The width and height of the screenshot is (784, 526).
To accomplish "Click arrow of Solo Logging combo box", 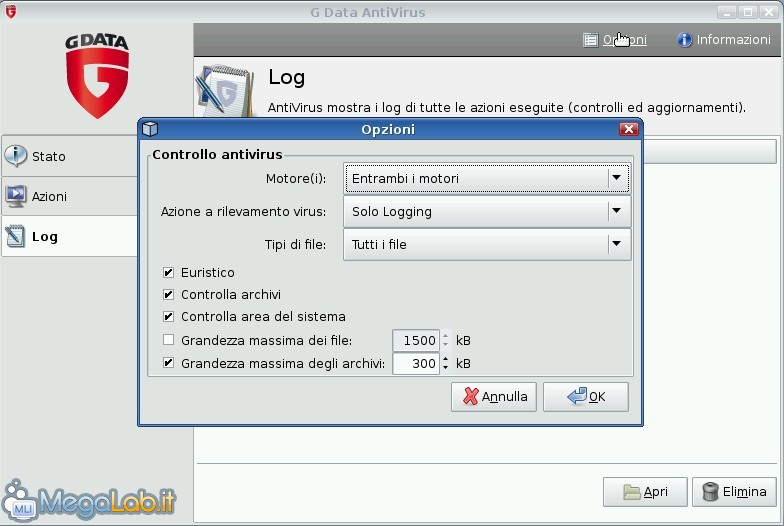I will pos(616,211).
